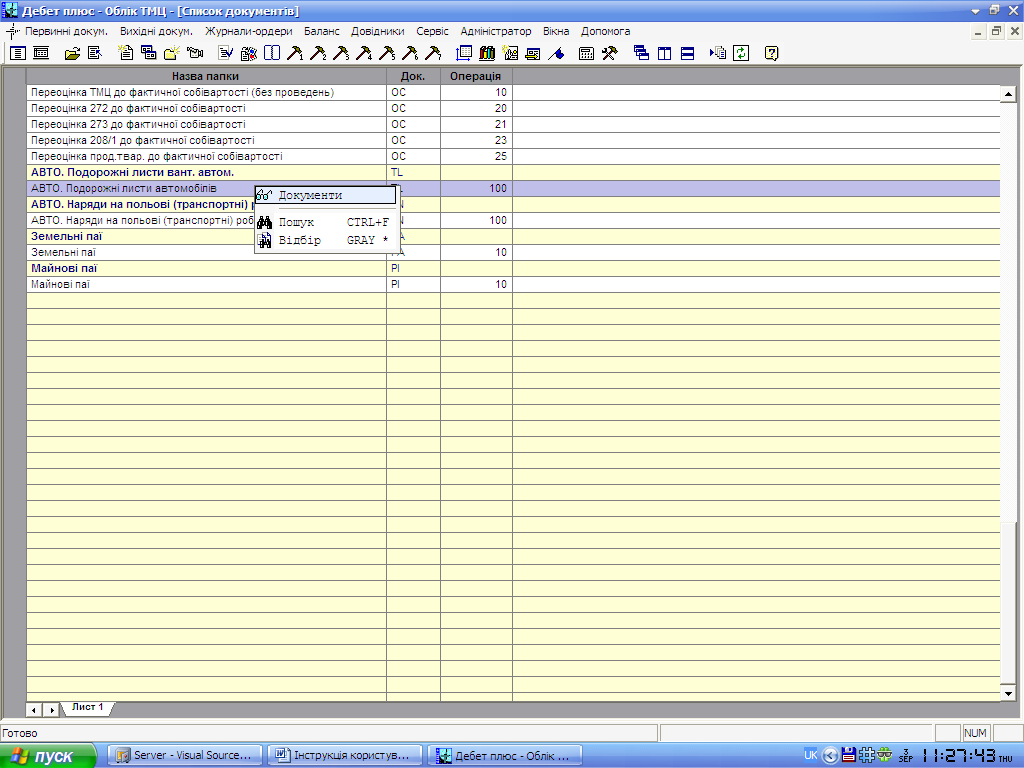Click the clipboard with colored marks icon
The width and height of the screenshot is (1024, 768).
pyautogui.click(x=249, y=54)
